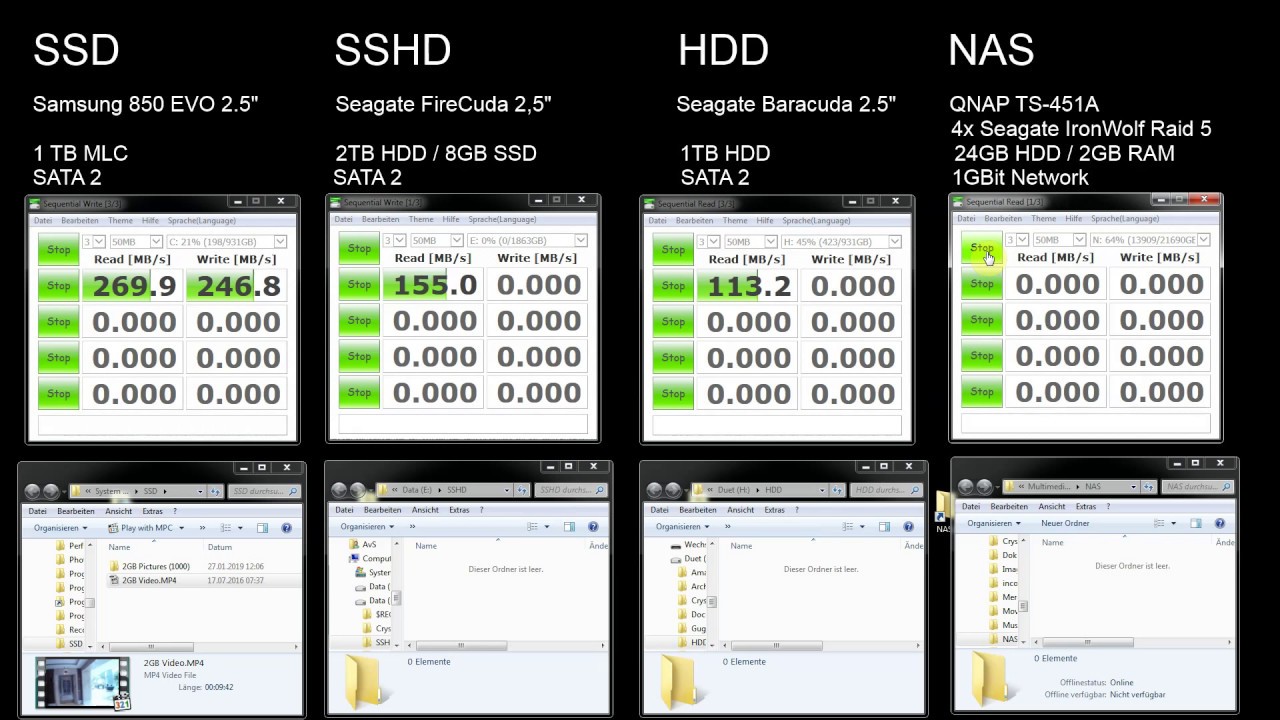Screen dimensions: 1280x720
Task: Refresh the Multimedia NAS address bar
Action: 1150,487
